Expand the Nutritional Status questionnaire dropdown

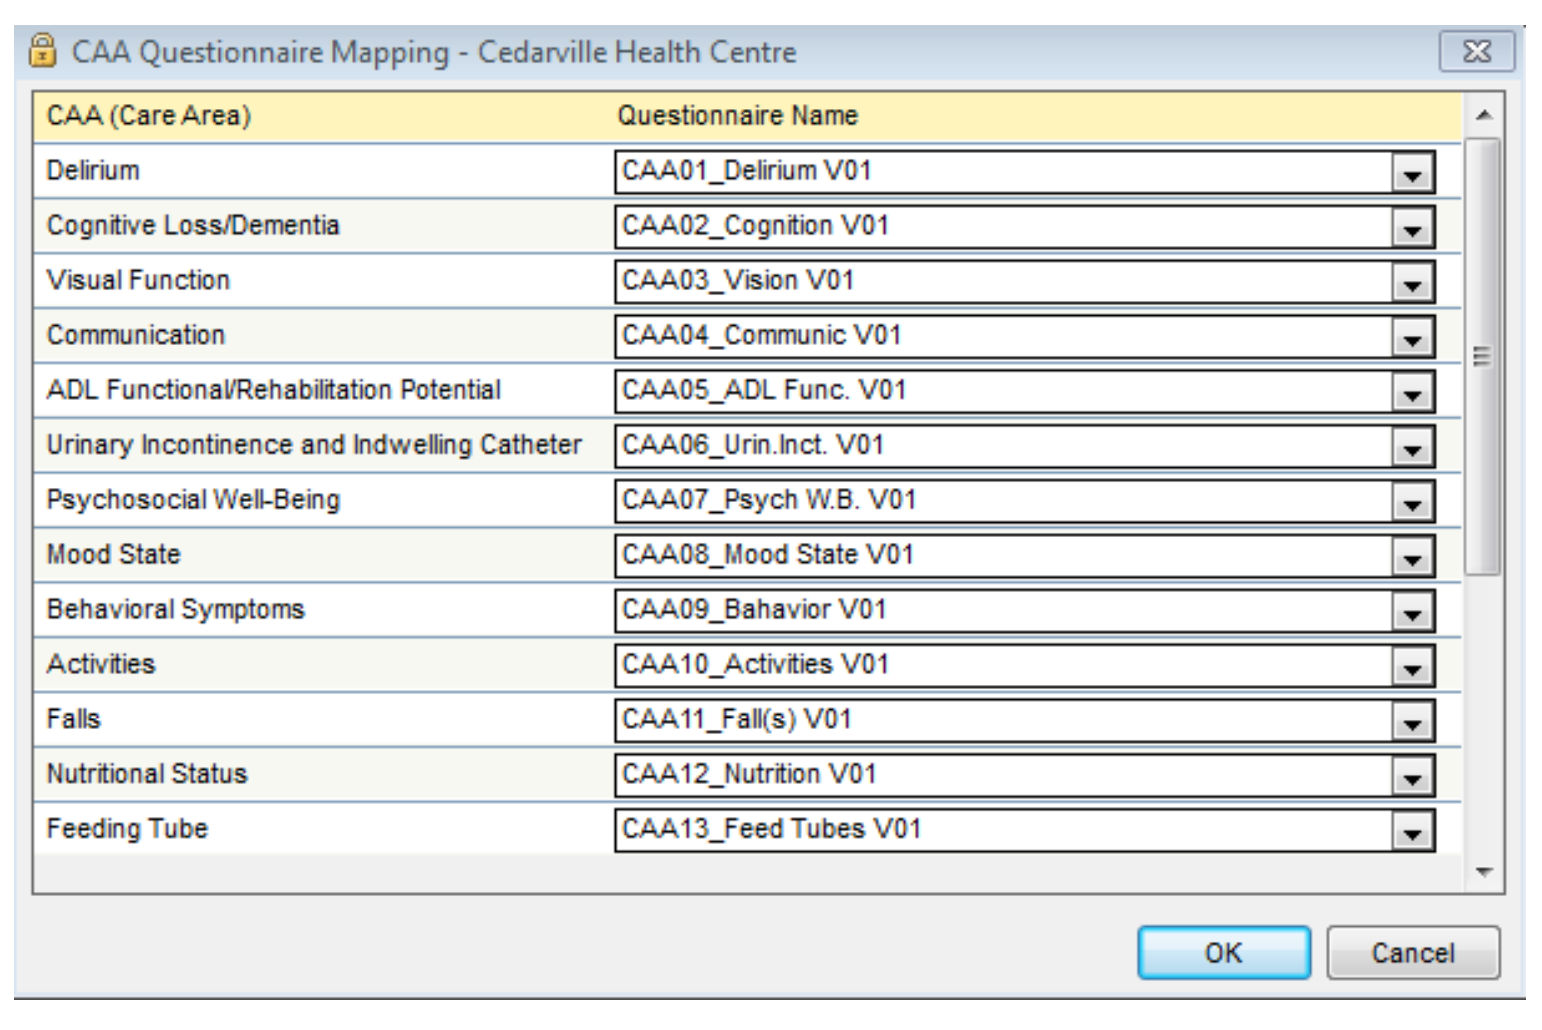pos(1412,777)
